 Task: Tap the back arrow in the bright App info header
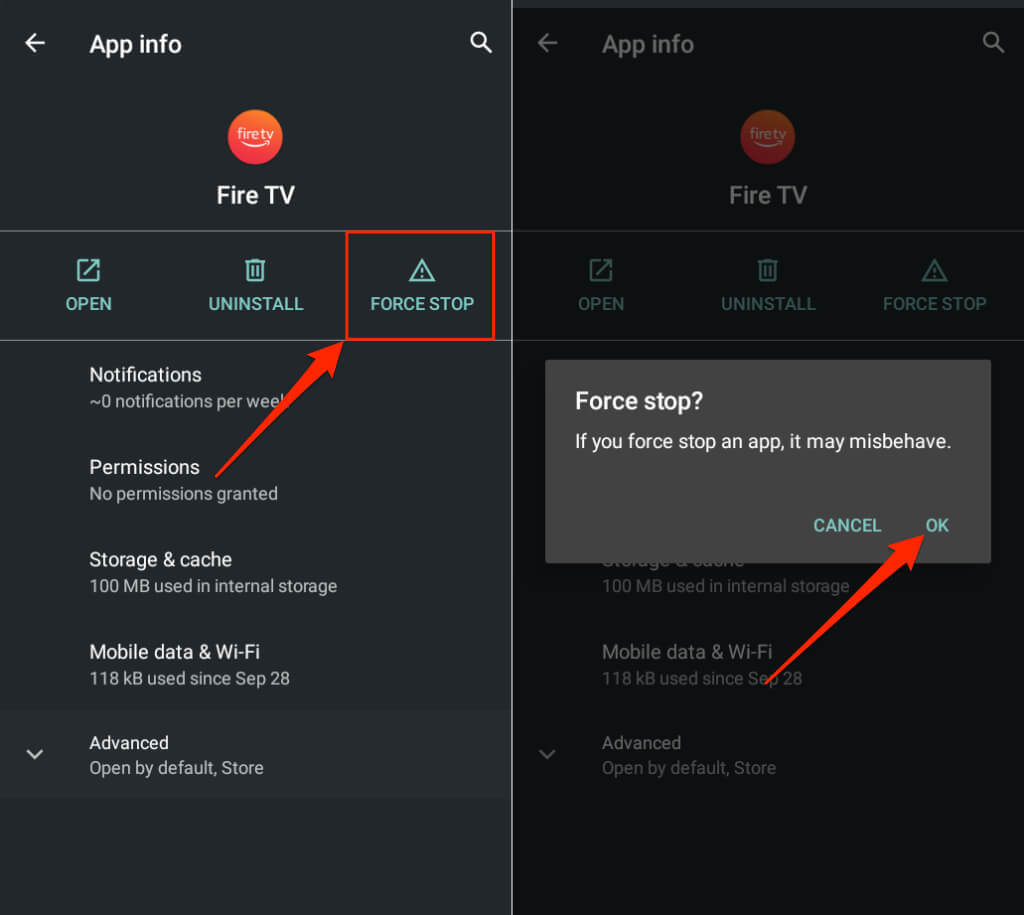pyautogui.click(x=35, y=43)
